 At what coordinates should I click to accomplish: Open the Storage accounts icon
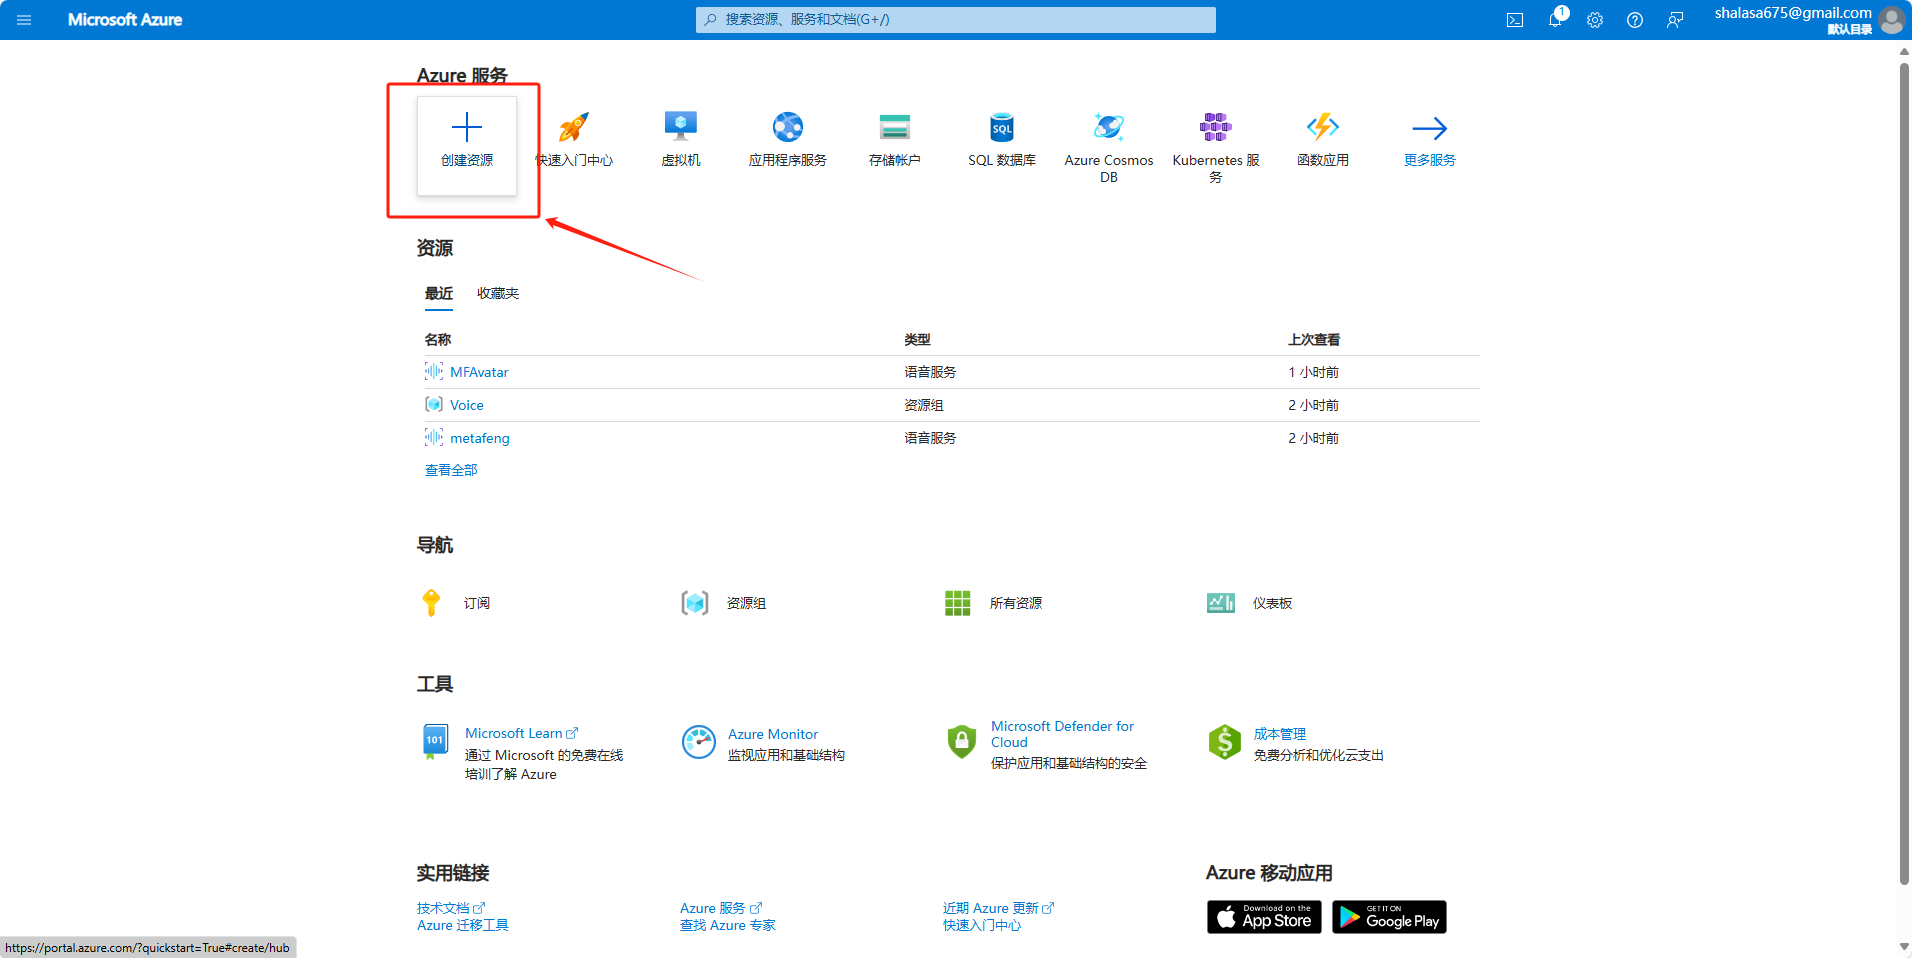tap(895, 127)
